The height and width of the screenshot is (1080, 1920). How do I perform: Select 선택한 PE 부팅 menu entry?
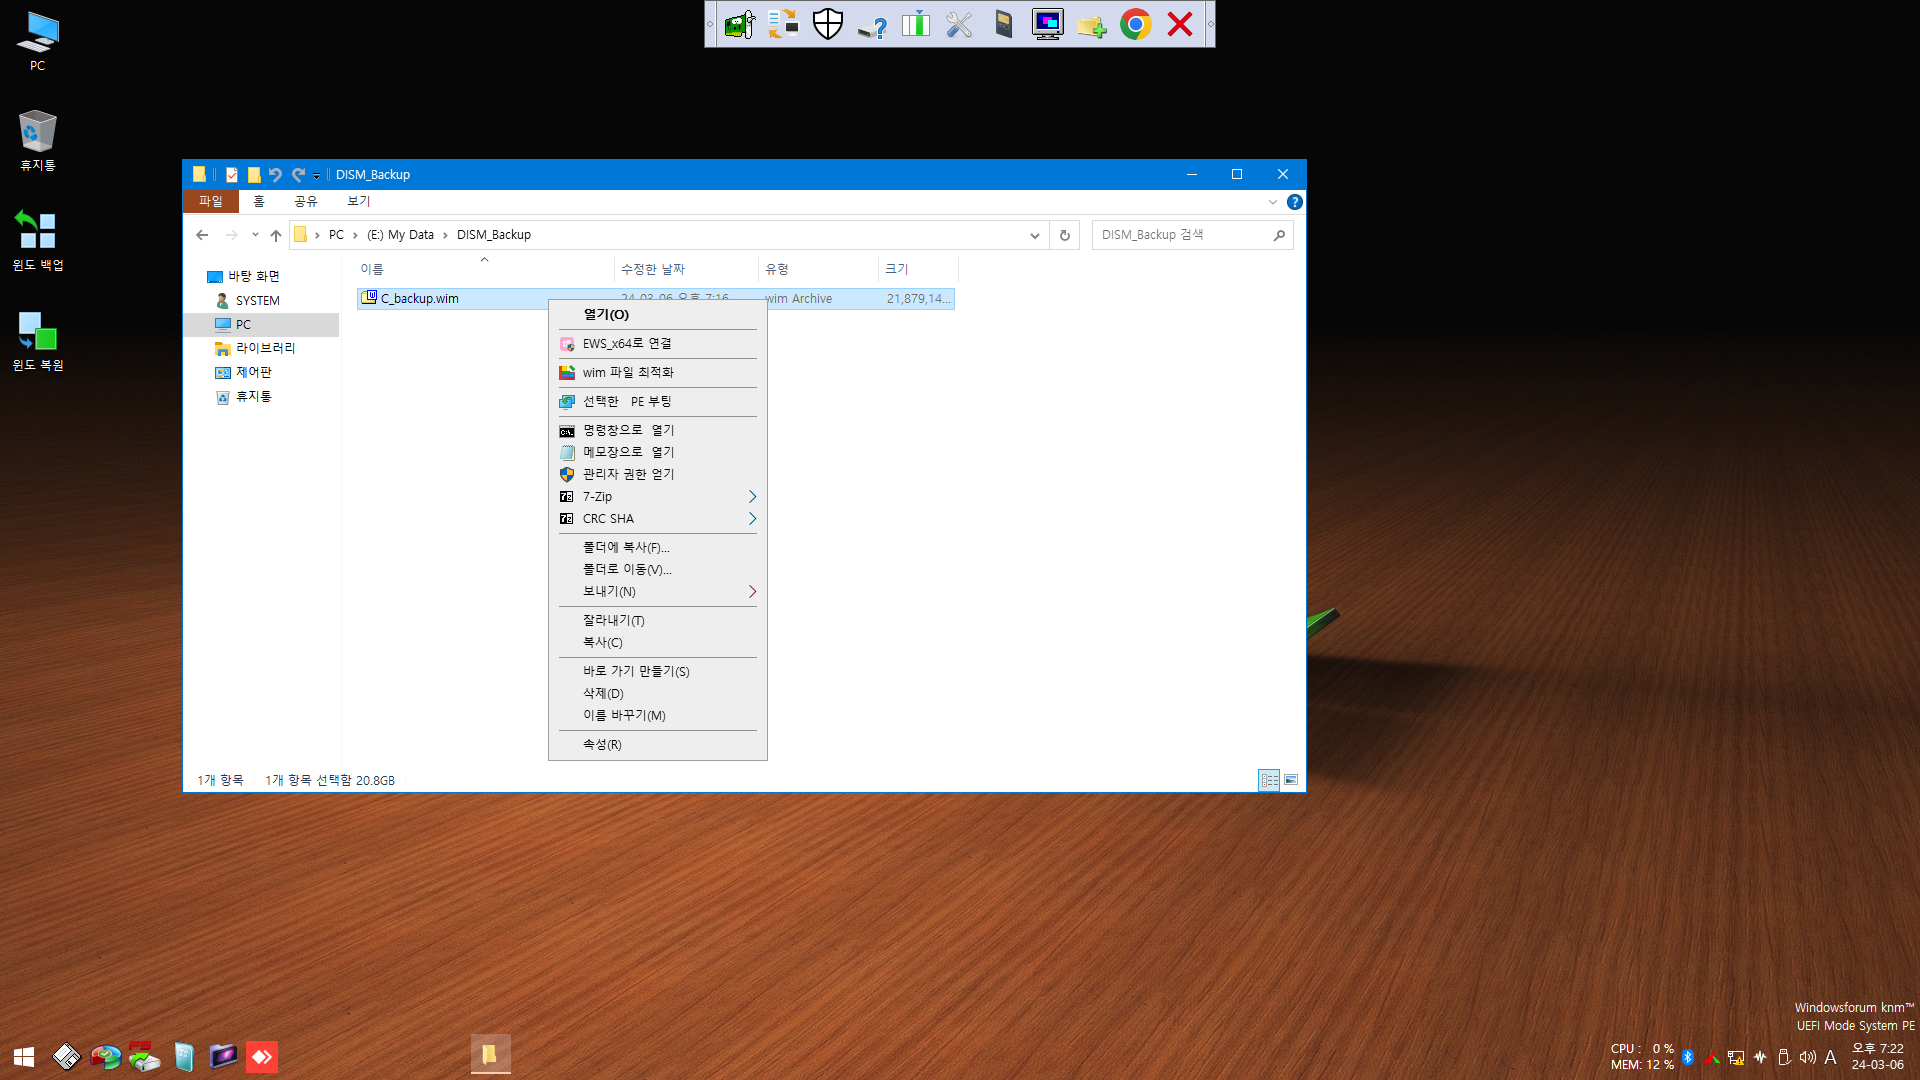coord(657,402)
